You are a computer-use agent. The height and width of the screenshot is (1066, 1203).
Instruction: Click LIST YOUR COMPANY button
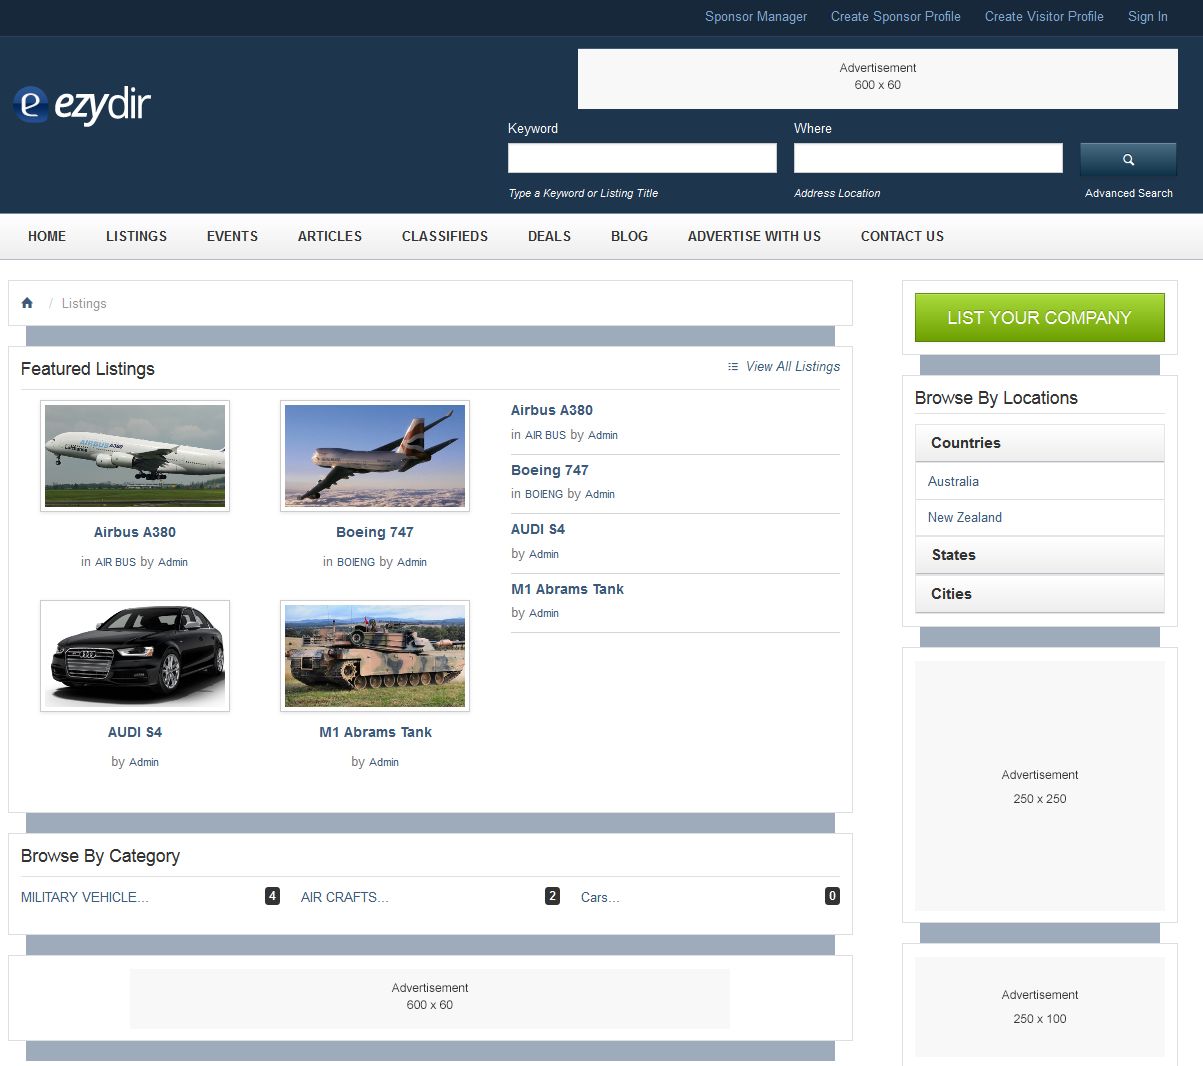coord(1040,317)
